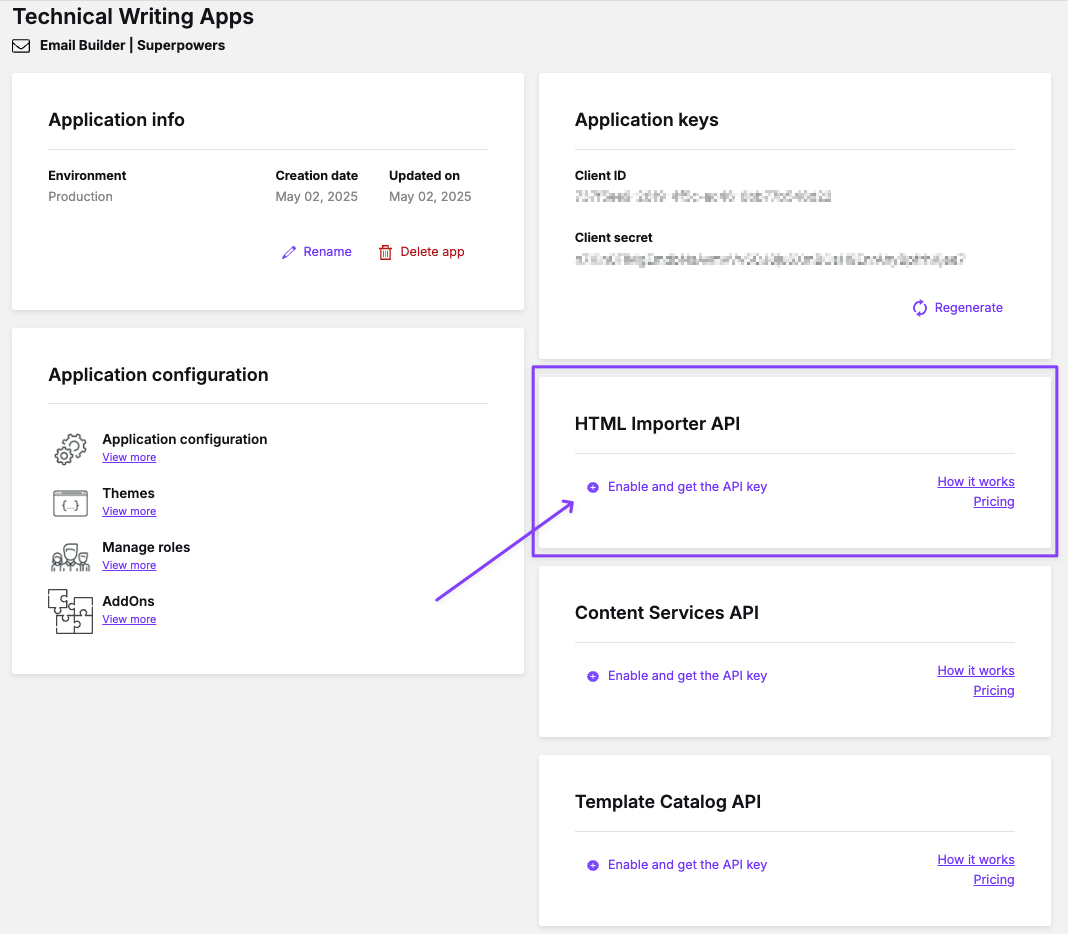Viewport: 1068px width, 934px height.
Task: Click the Themes code window icon
Action: tap(71, 502)
